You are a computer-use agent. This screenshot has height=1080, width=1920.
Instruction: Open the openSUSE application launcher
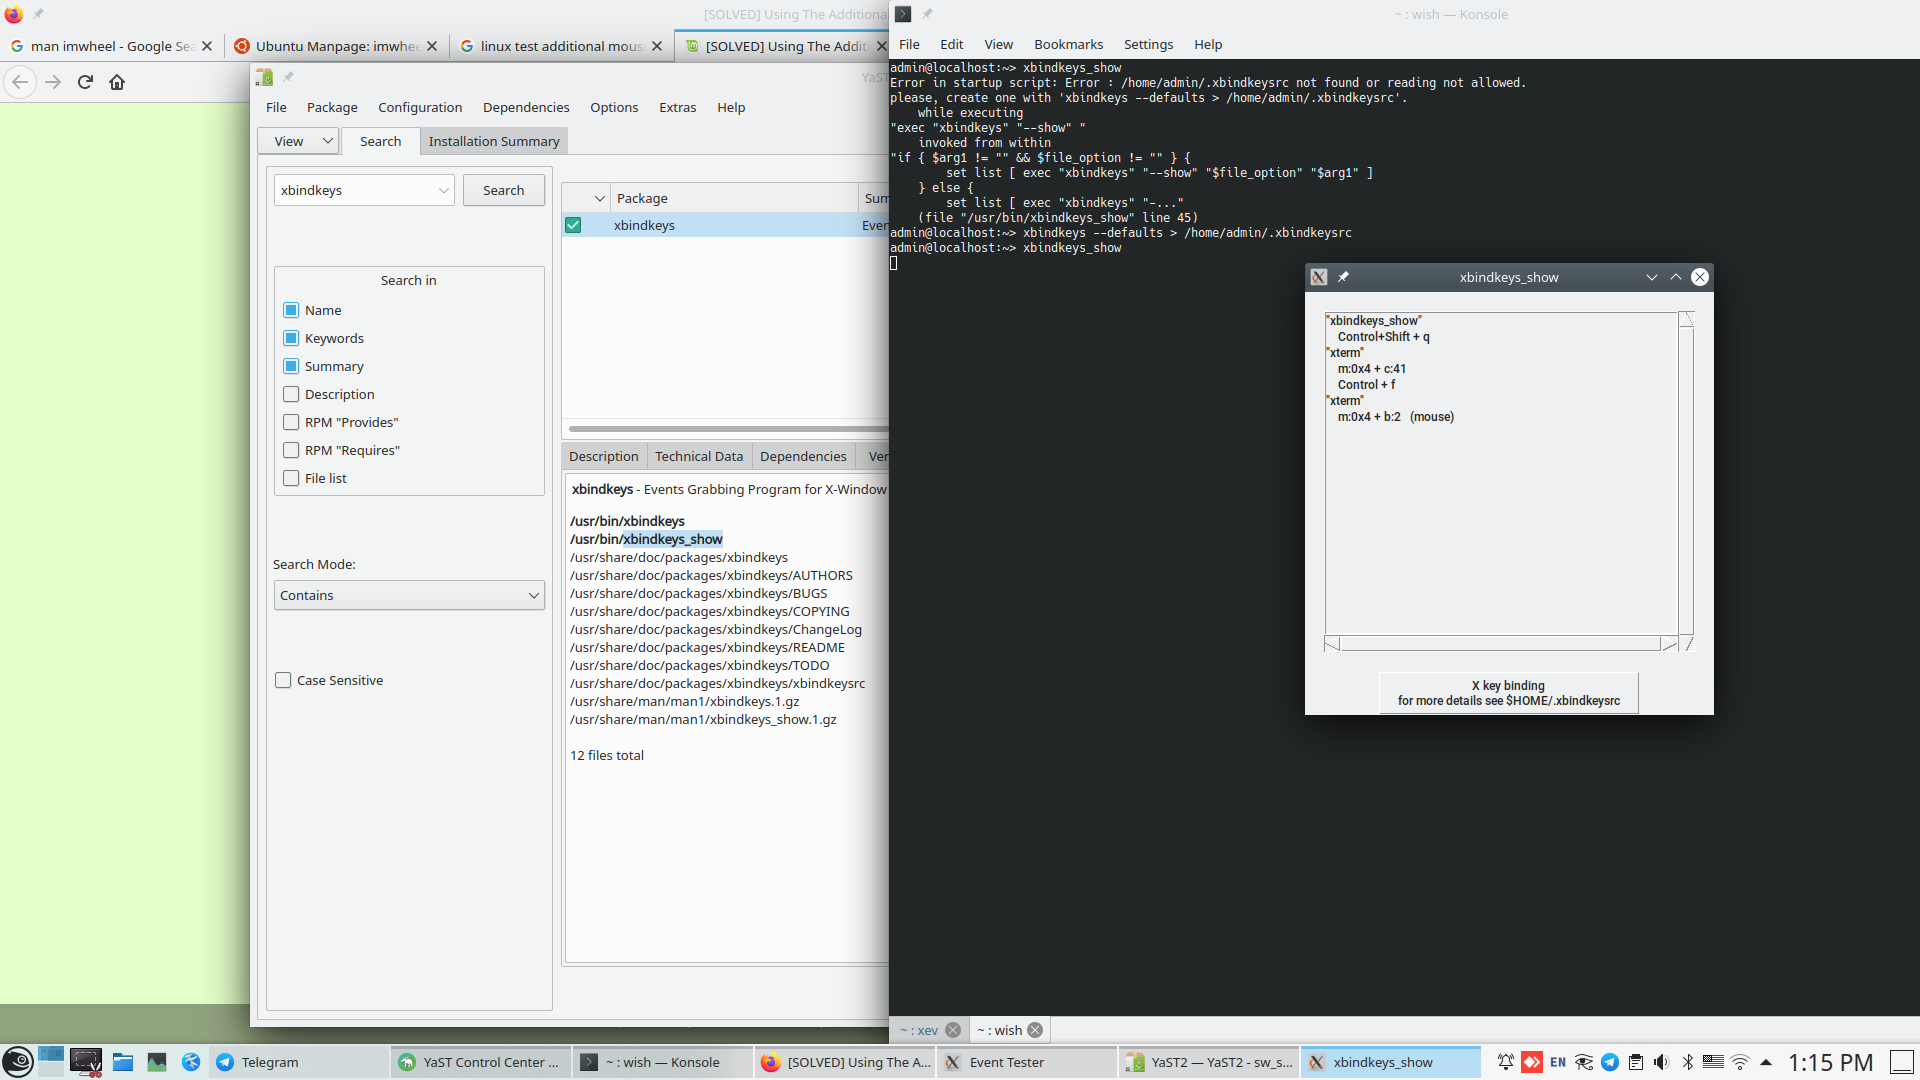click(18, 1062)
